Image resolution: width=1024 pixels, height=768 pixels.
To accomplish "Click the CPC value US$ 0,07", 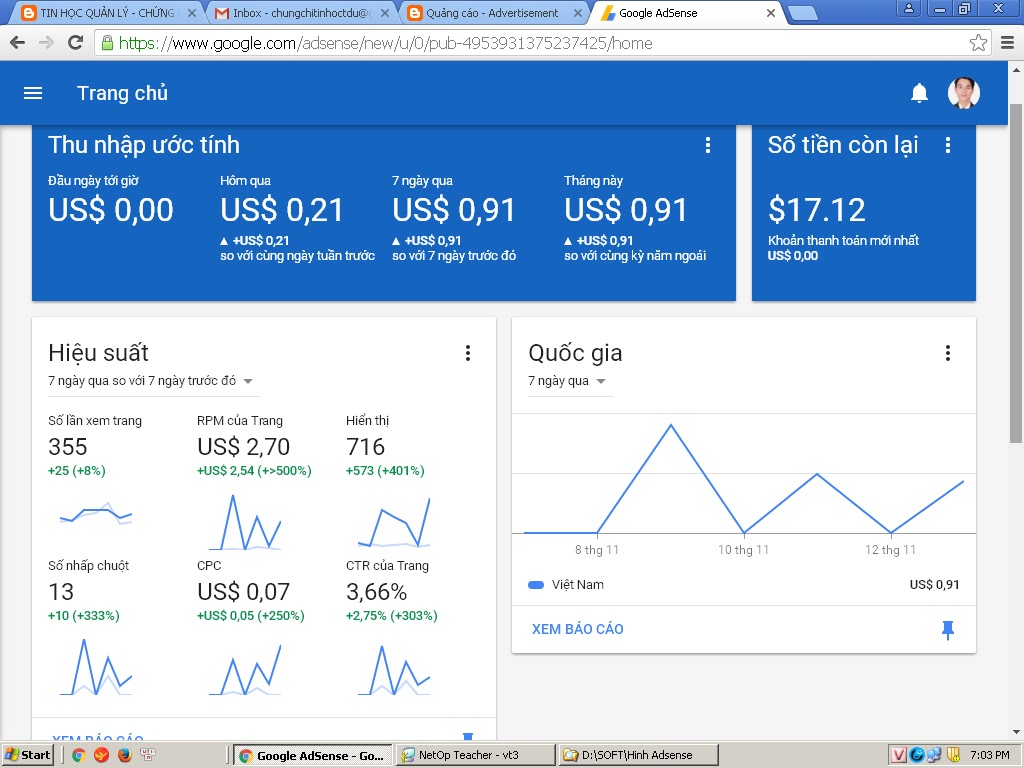I will click(244, 592).
